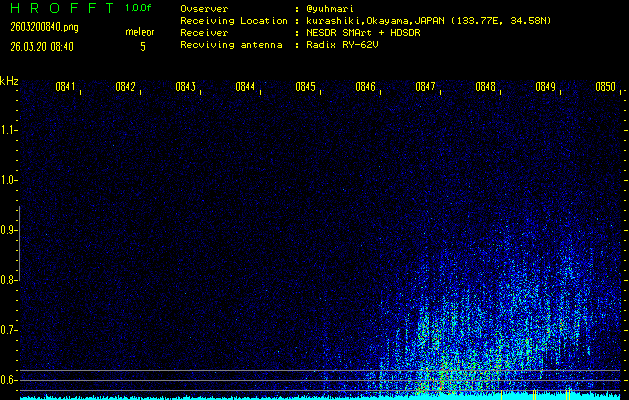The height and width of the screenshot is (400, 629).
Task: Click the Radix RY-62V antenna text
Action: [x=342, y=45]
